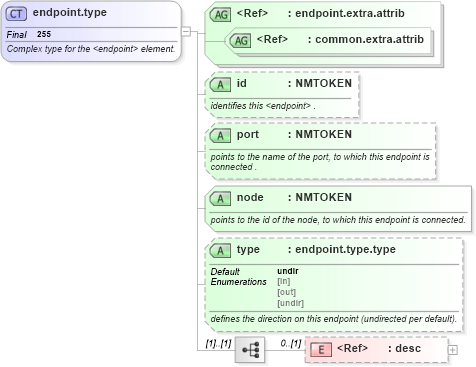Select the endpoint.extra.attrib reference name
The width and height of the screenshot is (476, 367).
[x=350, y=13]
